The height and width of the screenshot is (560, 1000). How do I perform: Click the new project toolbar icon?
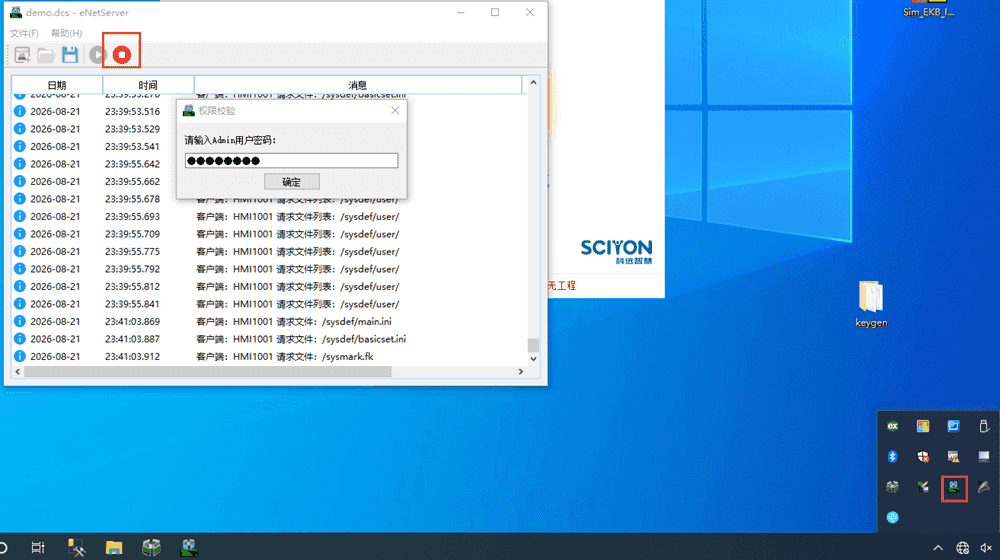coord(22,55)
